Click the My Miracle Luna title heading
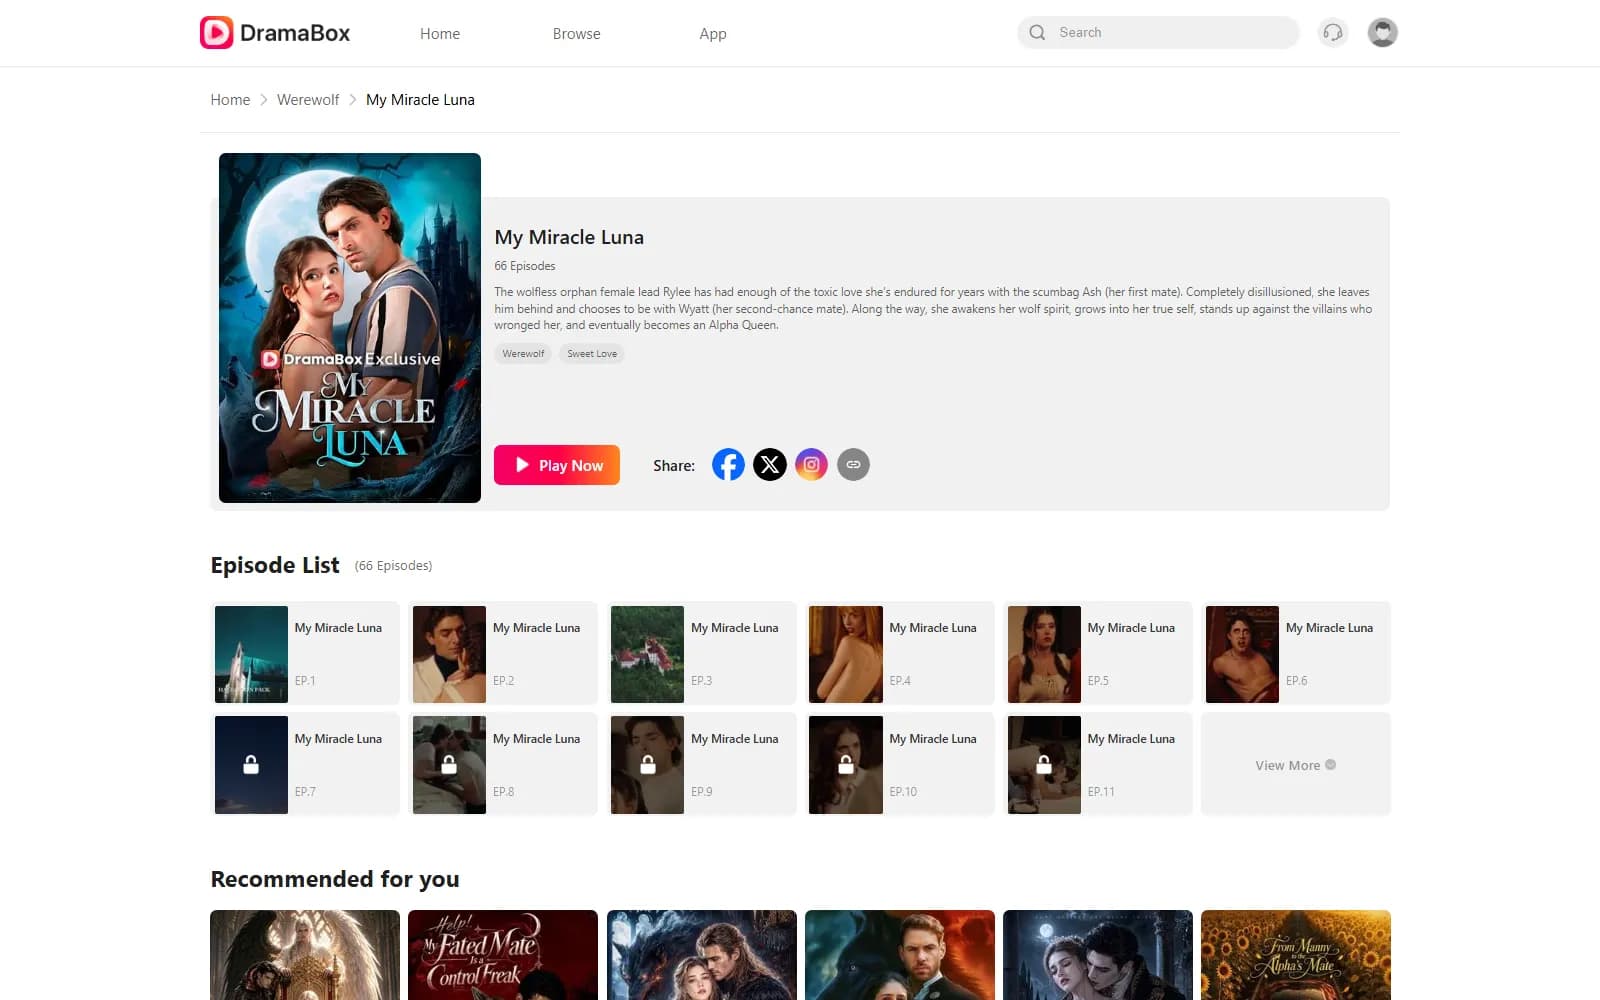This screenshot has width=1600, height=1000. [569, 237]
